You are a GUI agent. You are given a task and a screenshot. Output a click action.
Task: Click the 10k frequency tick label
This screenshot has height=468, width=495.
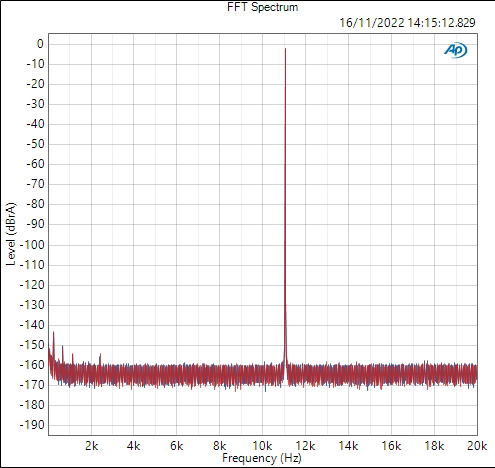262,446
